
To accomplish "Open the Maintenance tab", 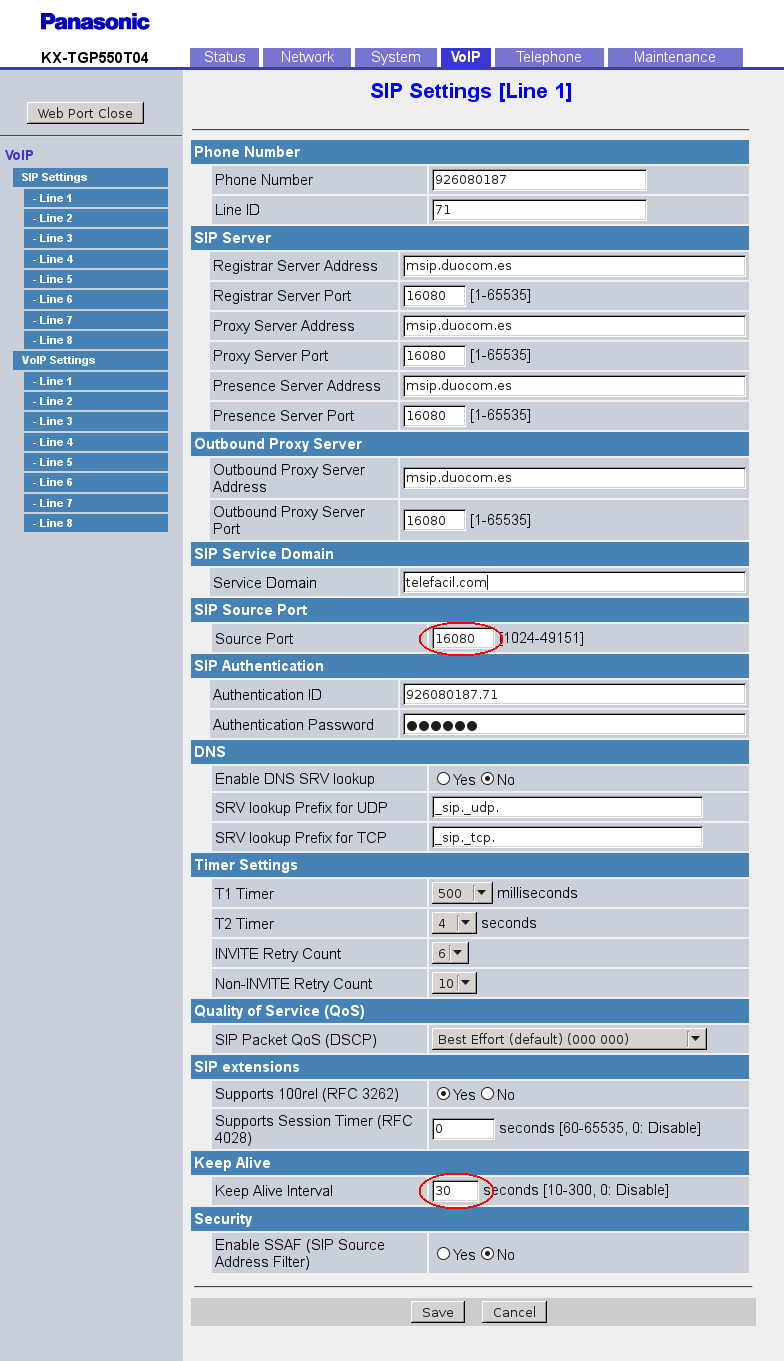I will point(674,57).
